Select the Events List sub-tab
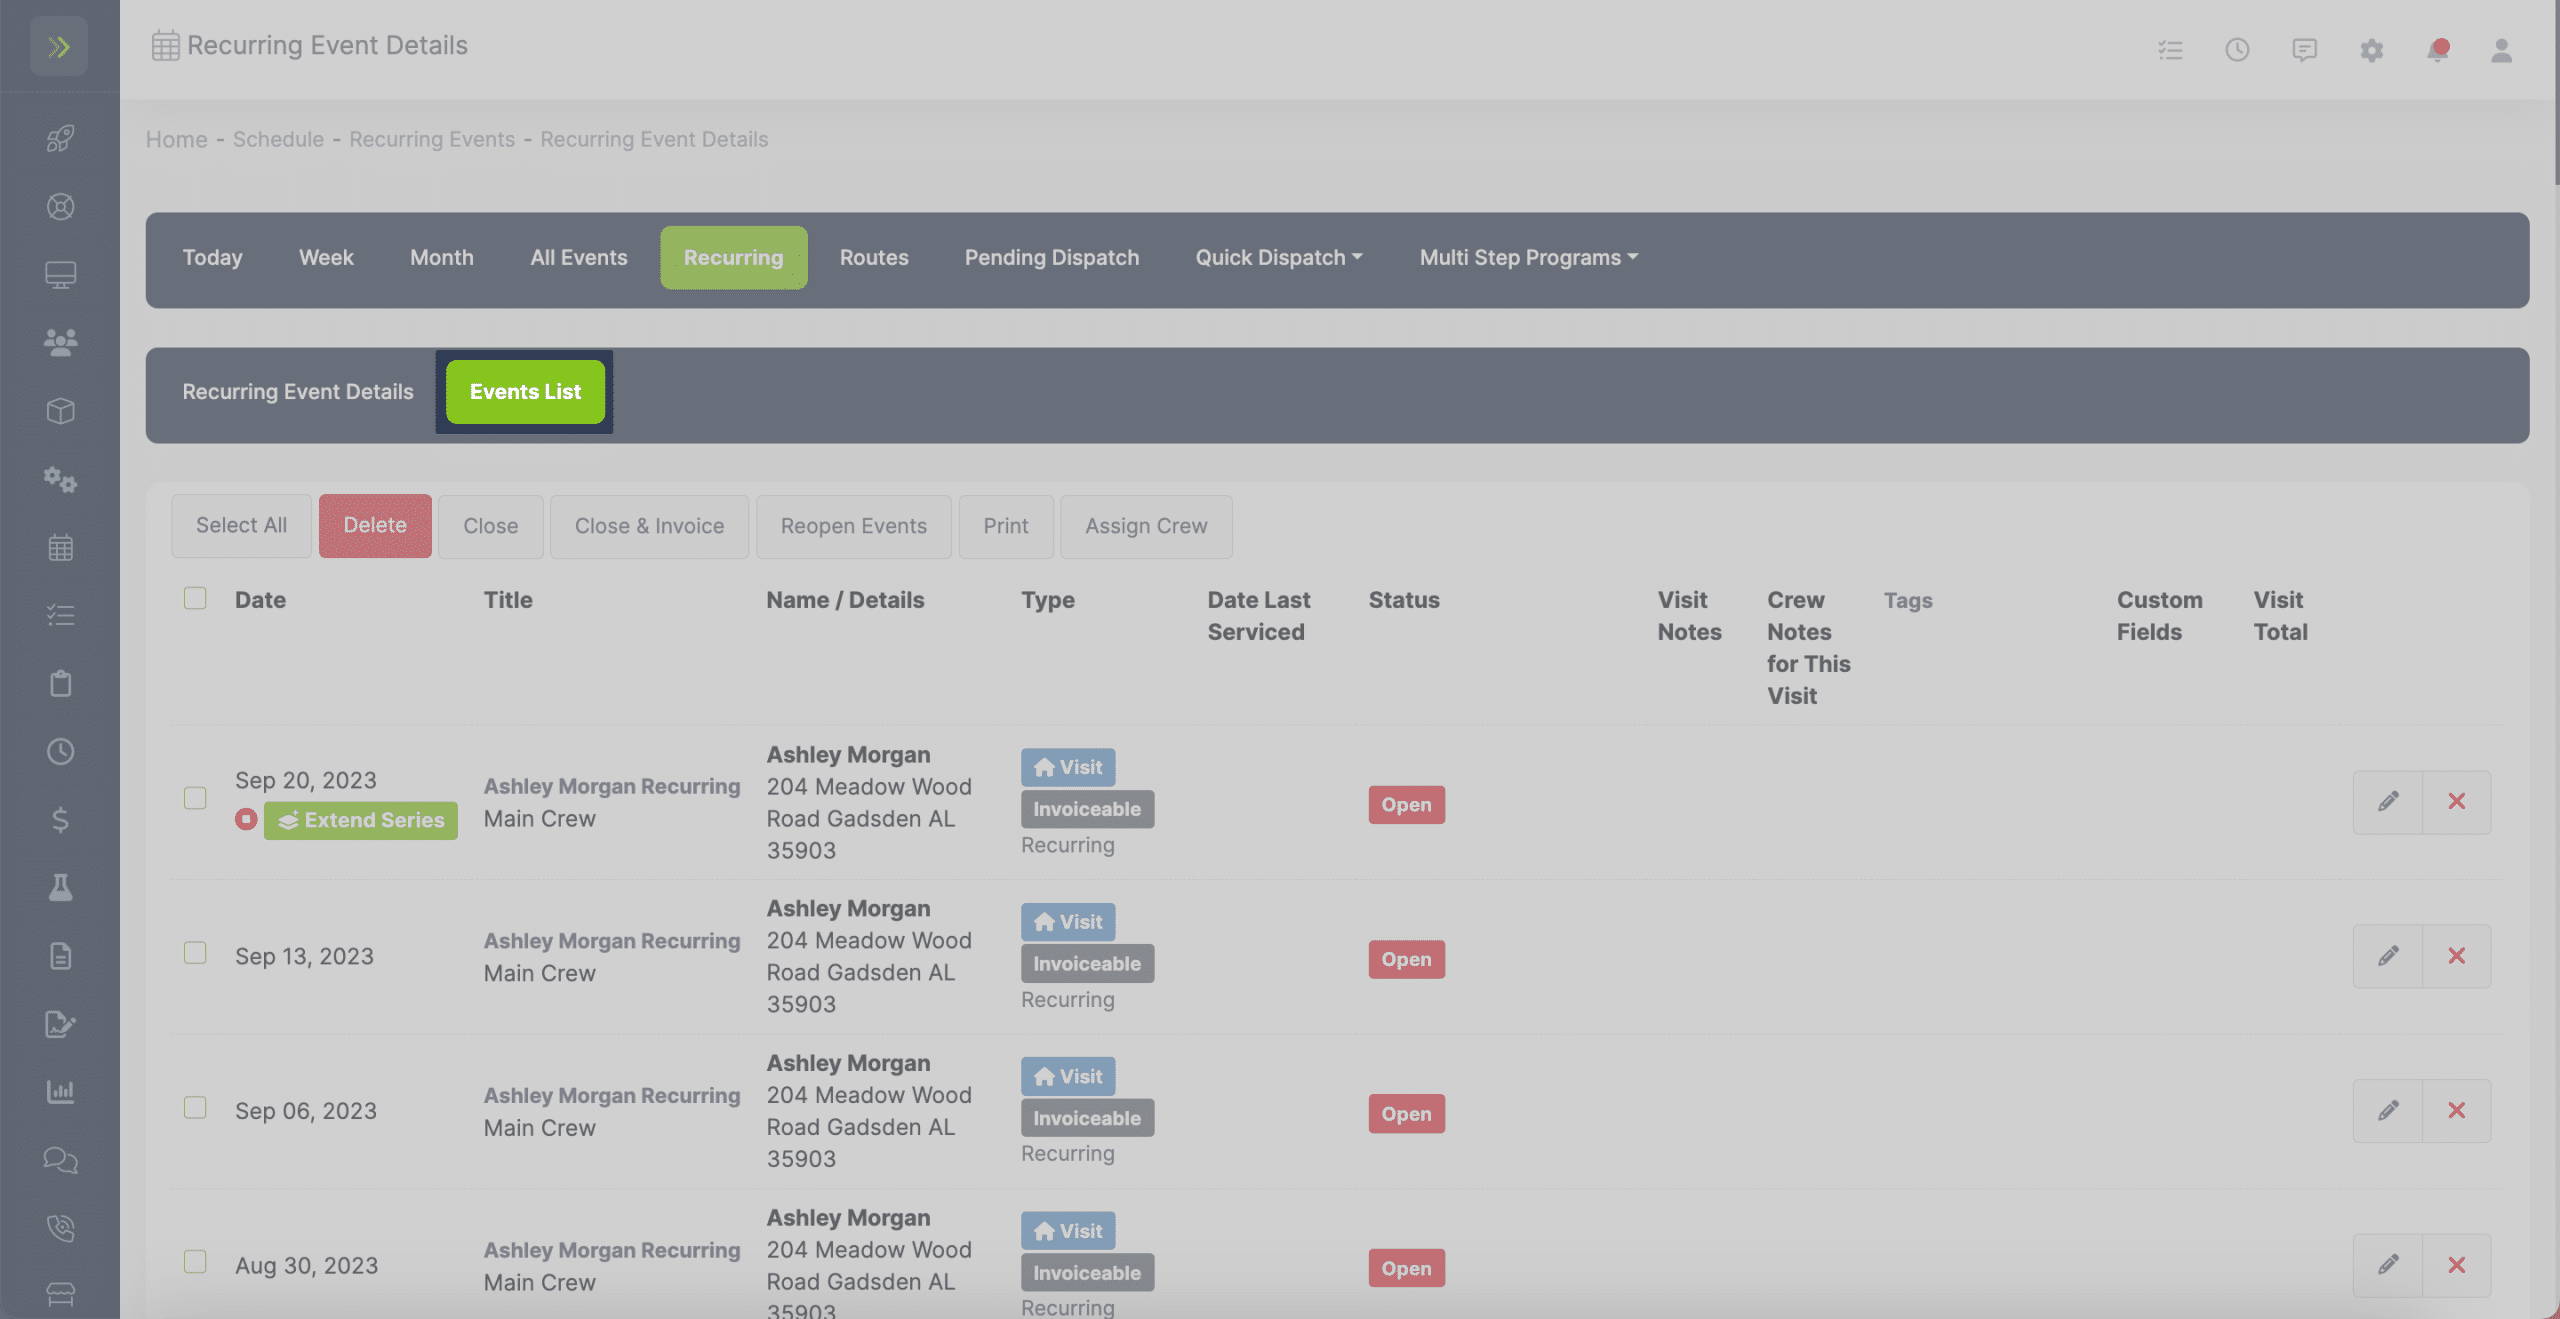Viewport: 2560px width, 1319px height. pos(525,392)
